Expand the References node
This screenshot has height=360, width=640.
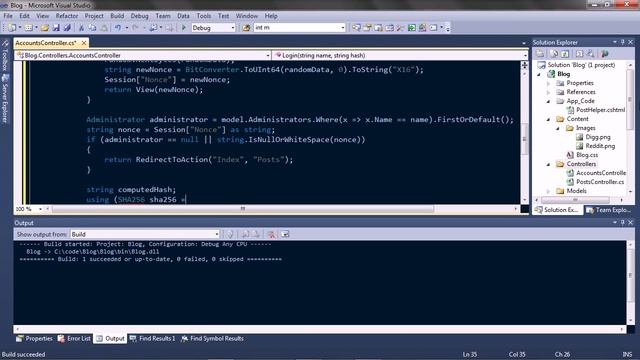pyautogui.click(x=549, y=92)
